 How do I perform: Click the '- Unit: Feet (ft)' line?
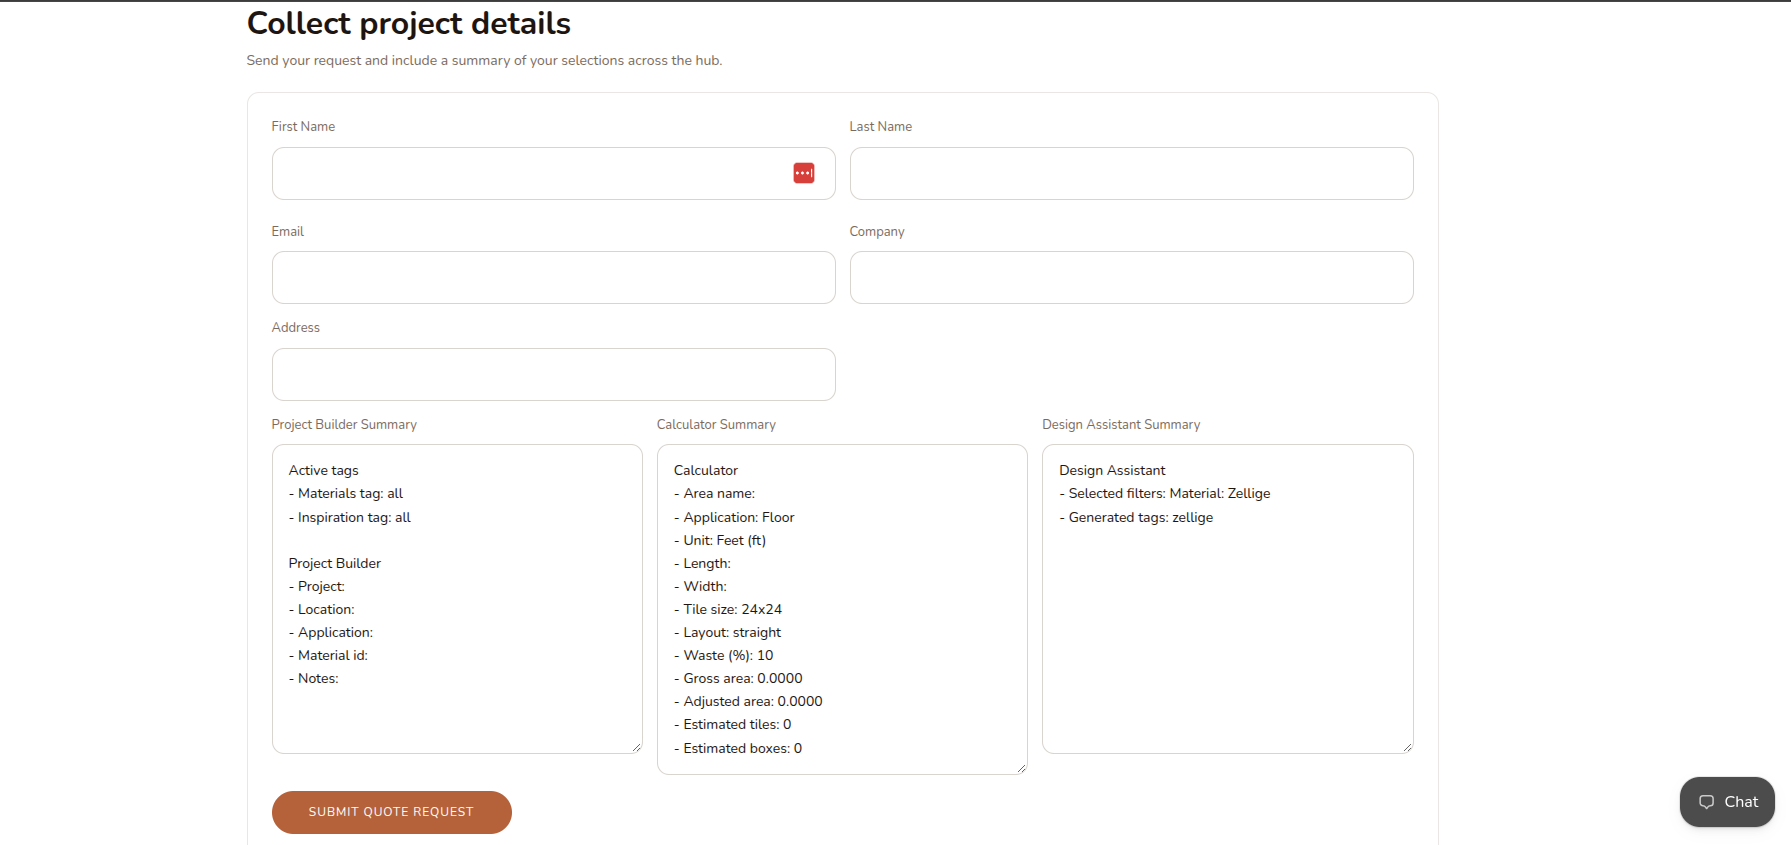click(720, 541)
